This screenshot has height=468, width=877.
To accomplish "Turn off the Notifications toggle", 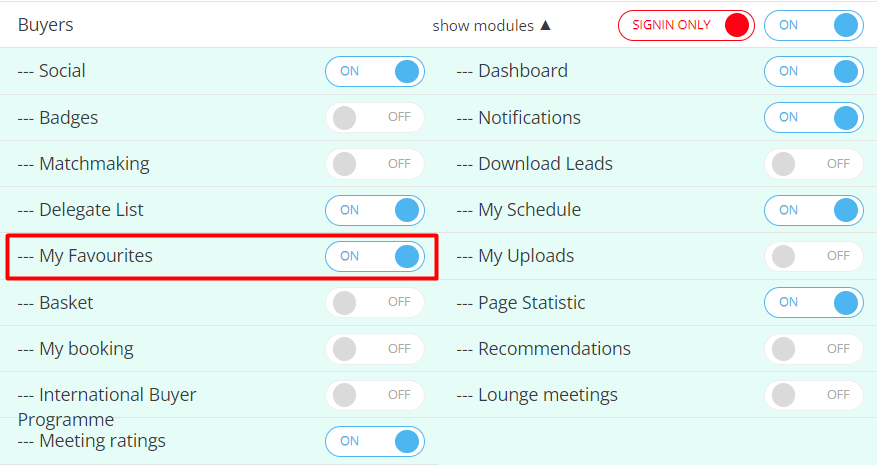I will click(813, 117).
